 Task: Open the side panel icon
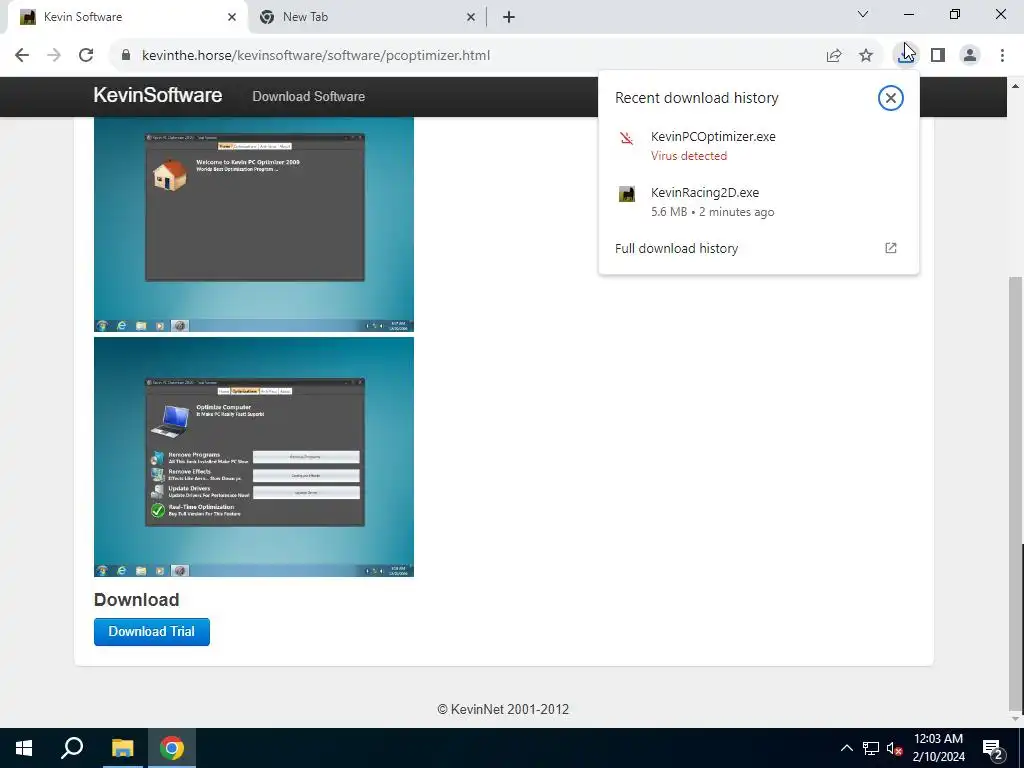click(x=938, y=56)
